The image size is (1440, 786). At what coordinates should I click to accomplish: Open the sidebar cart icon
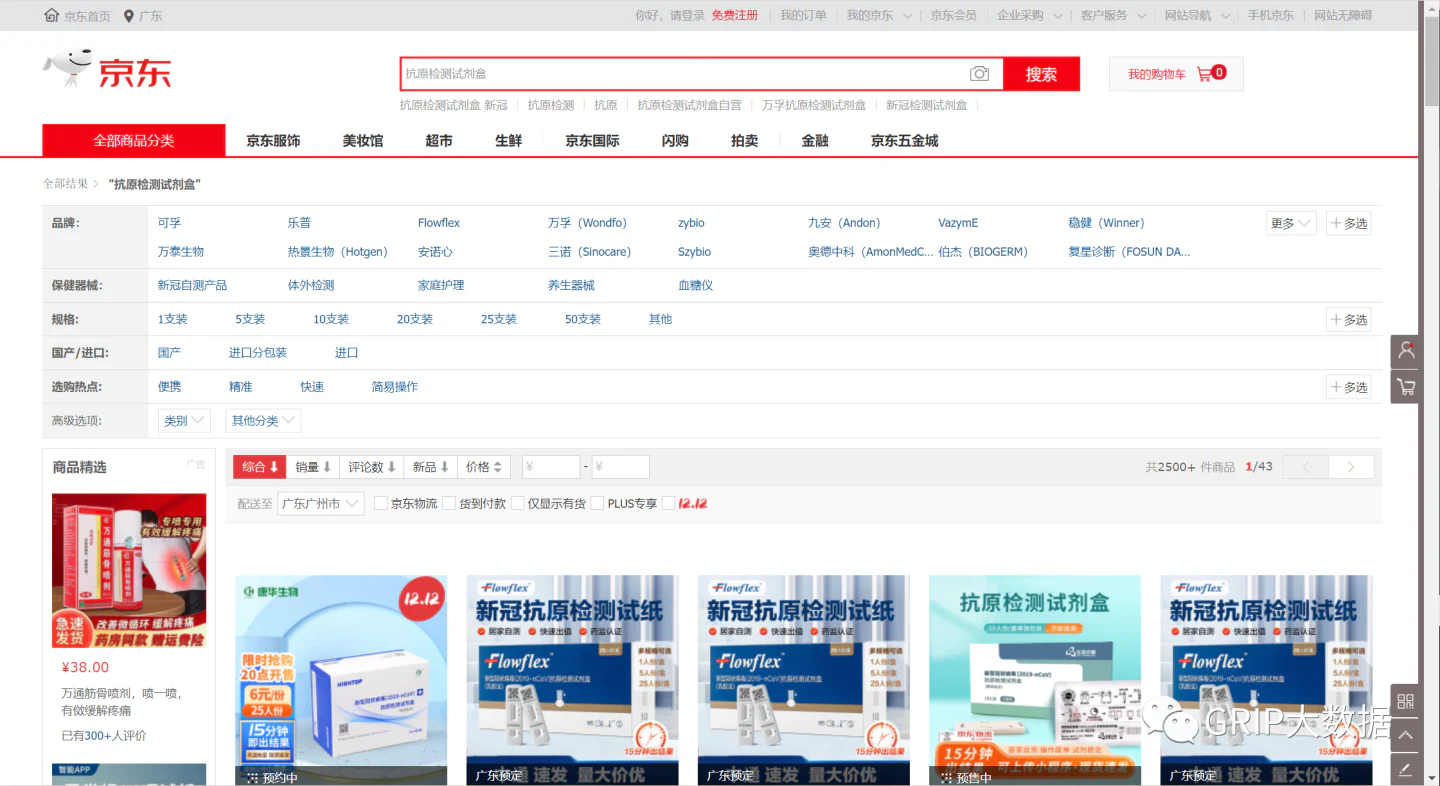click(1406, 386)
